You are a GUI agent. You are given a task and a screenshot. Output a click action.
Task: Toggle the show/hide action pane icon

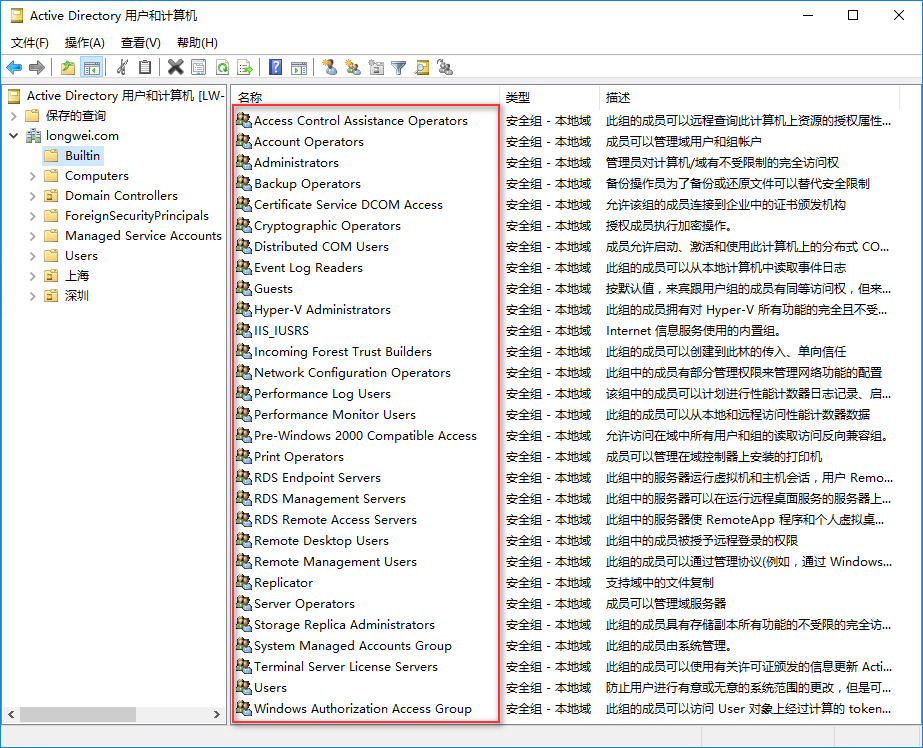click(x=299, y=68)
